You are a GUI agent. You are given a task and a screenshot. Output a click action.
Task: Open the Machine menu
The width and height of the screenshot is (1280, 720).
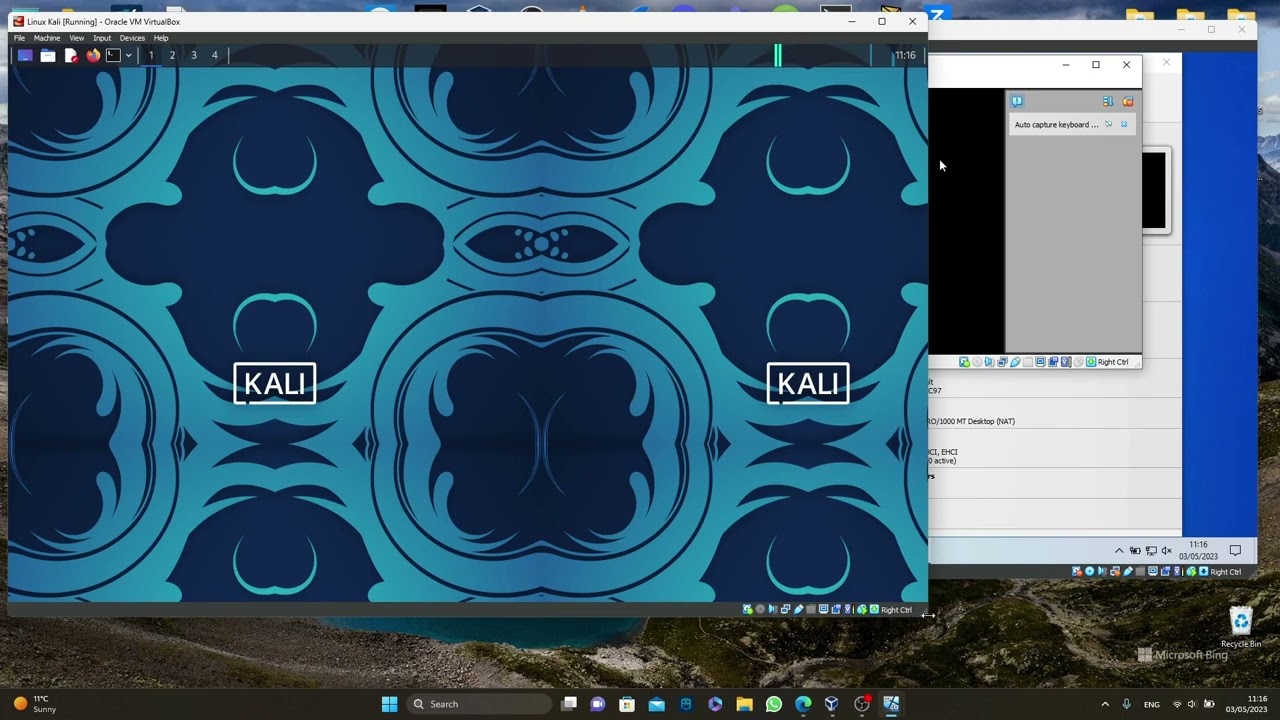[x=47, y=38]
